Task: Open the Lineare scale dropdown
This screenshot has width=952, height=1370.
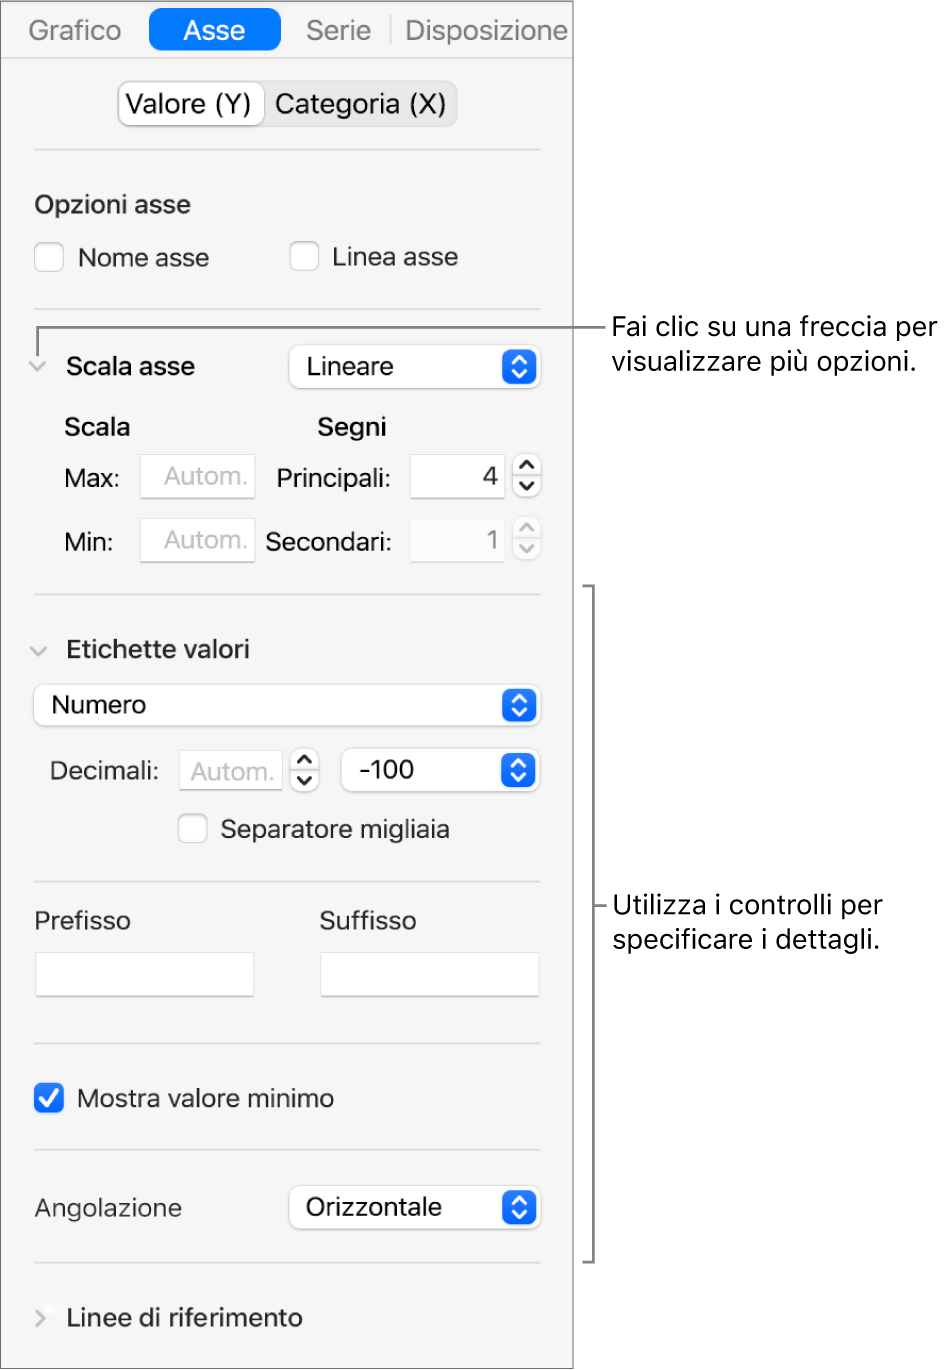Action: pos(414,367)
